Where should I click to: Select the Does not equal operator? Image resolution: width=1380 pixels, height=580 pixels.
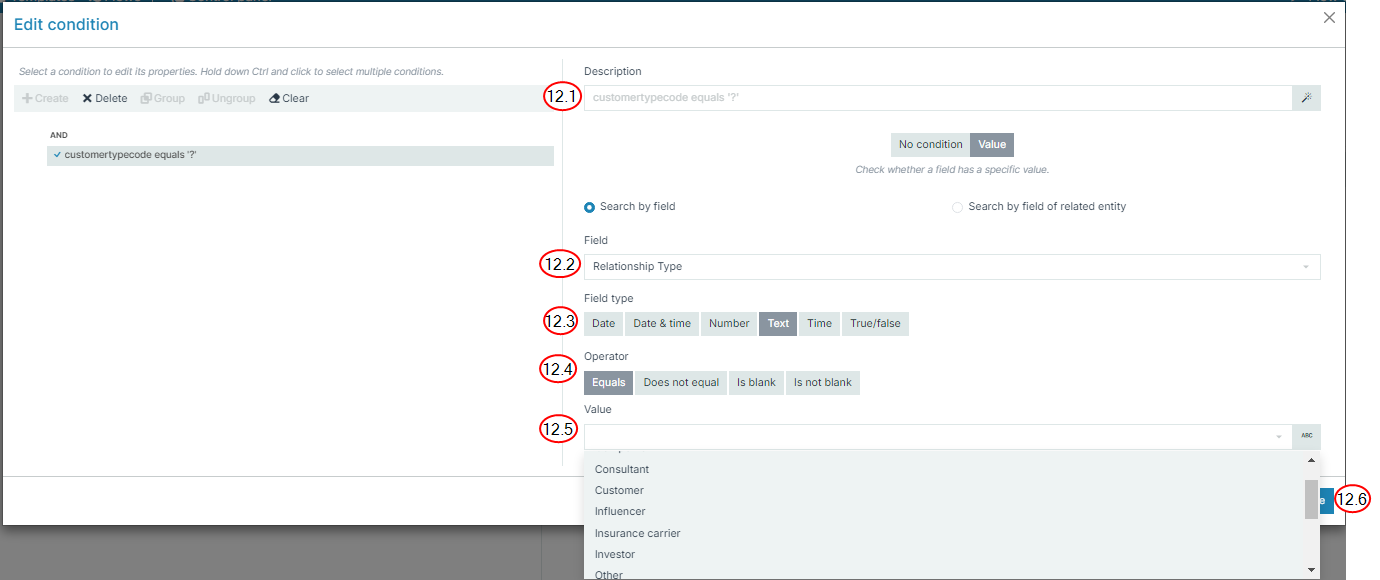tap(681, 383)
